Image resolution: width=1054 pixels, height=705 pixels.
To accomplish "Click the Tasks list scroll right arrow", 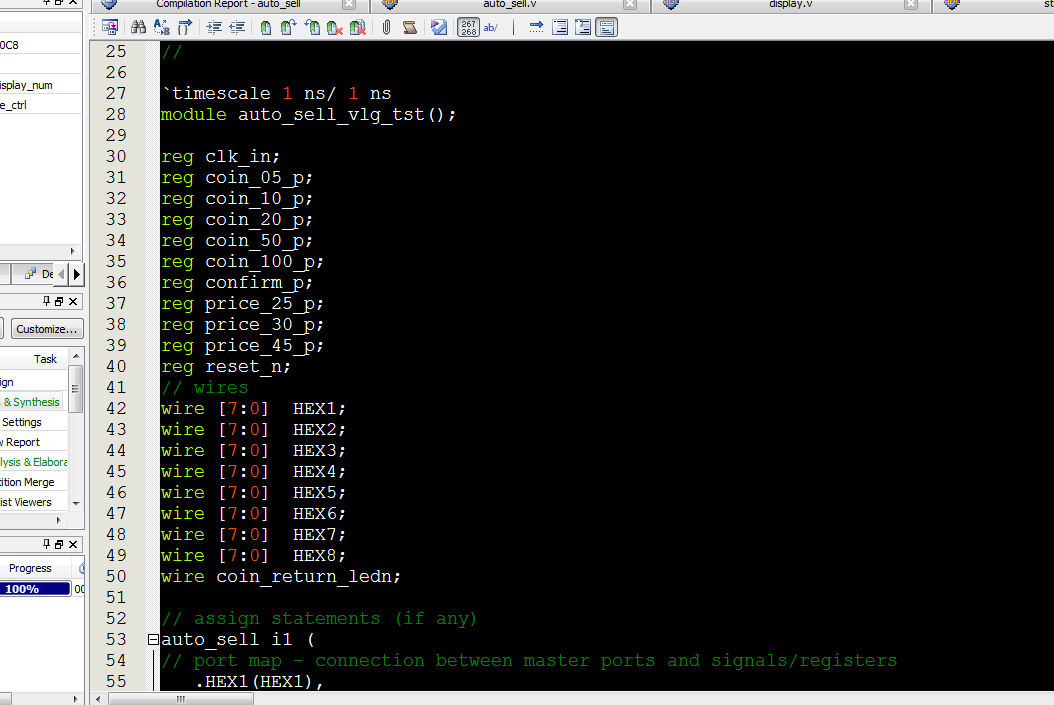I will tap(58, 520).
